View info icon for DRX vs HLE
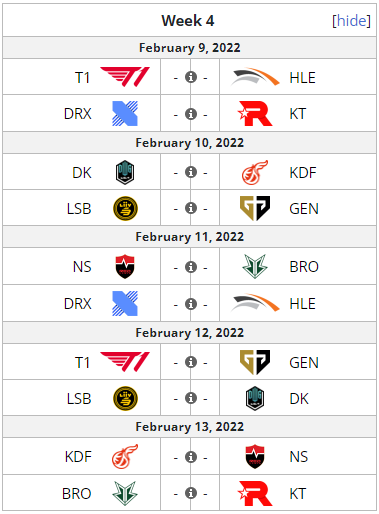Viewport: 379px width, 514px height. (191, 304)
